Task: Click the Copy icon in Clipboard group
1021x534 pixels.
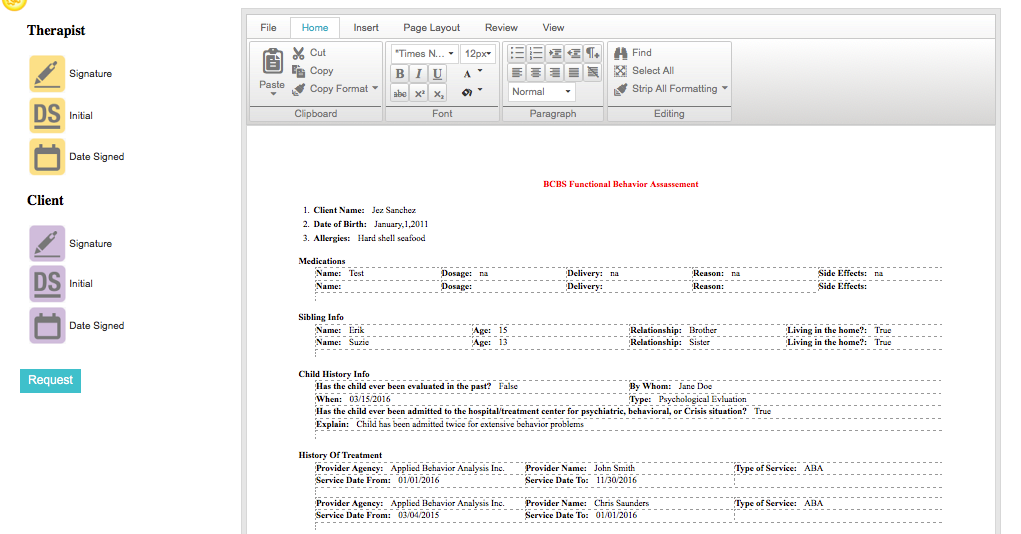Action: (x=299, y=71)
